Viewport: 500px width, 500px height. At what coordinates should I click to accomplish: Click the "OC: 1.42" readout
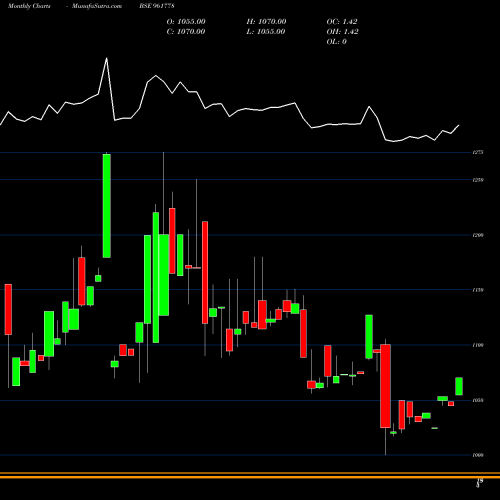tap(342, 22)
